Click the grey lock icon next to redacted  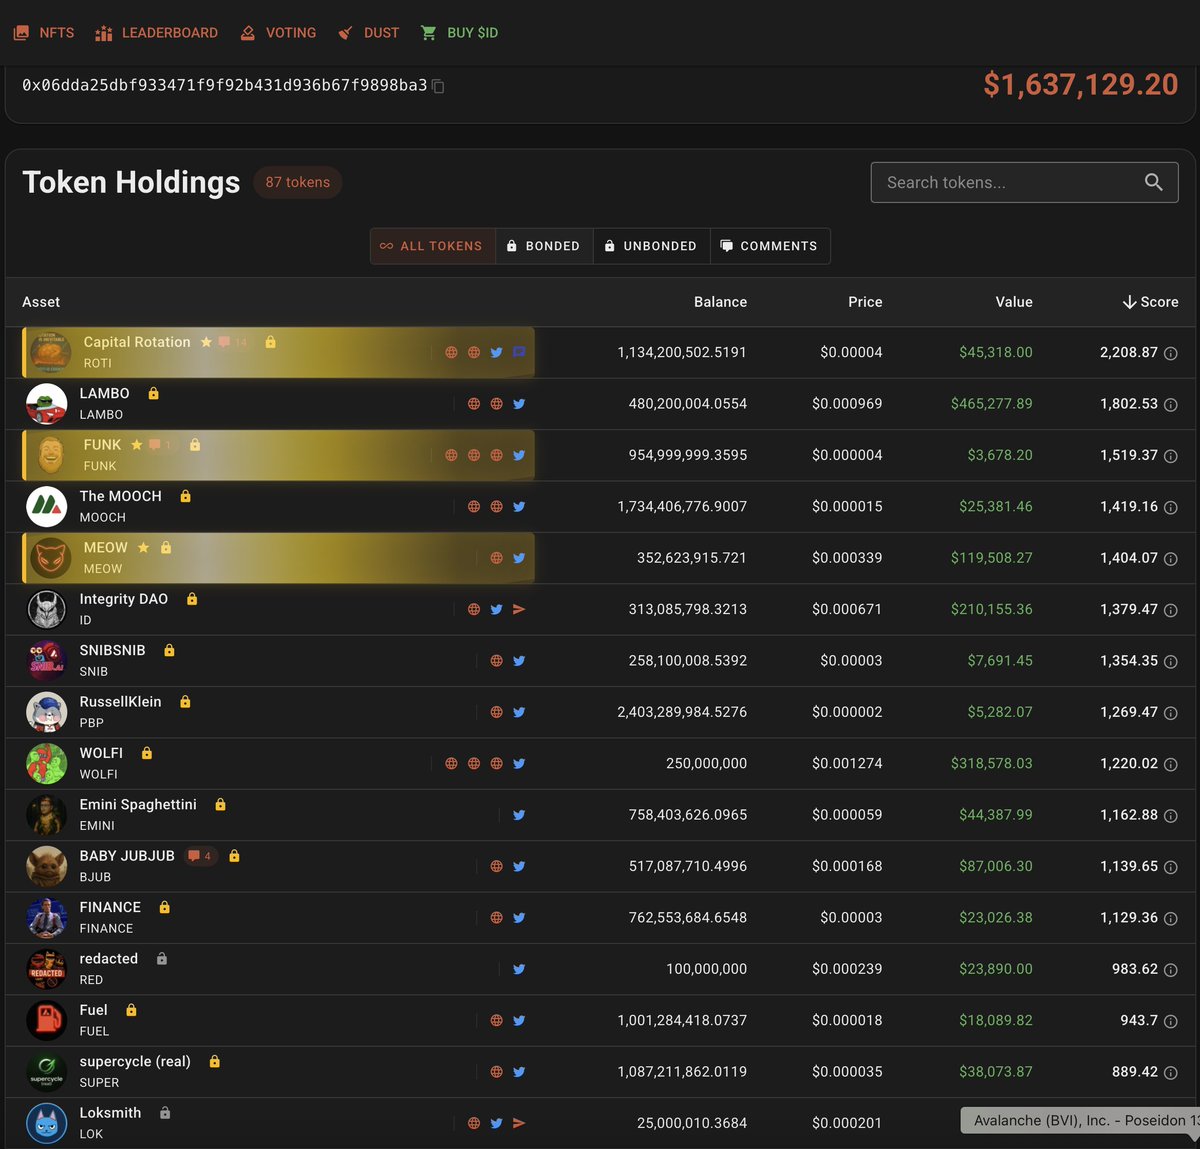tap(162, 959)
